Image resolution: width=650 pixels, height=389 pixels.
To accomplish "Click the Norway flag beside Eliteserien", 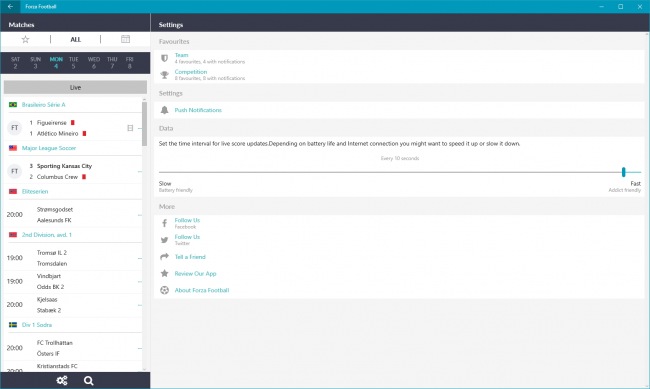I will click(x=13, y=192).
